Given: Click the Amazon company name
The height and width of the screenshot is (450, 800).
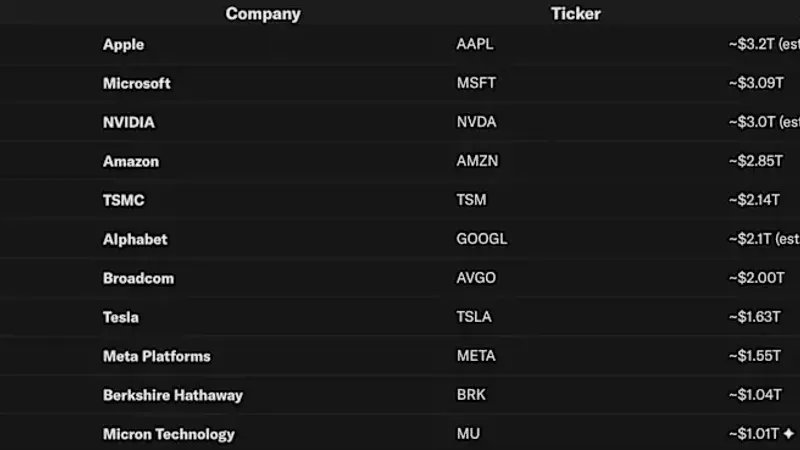Looking at the screenshot, I should coord(131,161).
